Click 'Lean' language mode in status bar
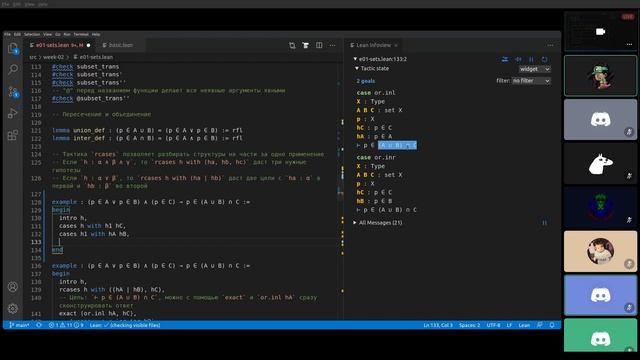Image resolution: width=640 pixels, height=360 pixels. point(524,325)
